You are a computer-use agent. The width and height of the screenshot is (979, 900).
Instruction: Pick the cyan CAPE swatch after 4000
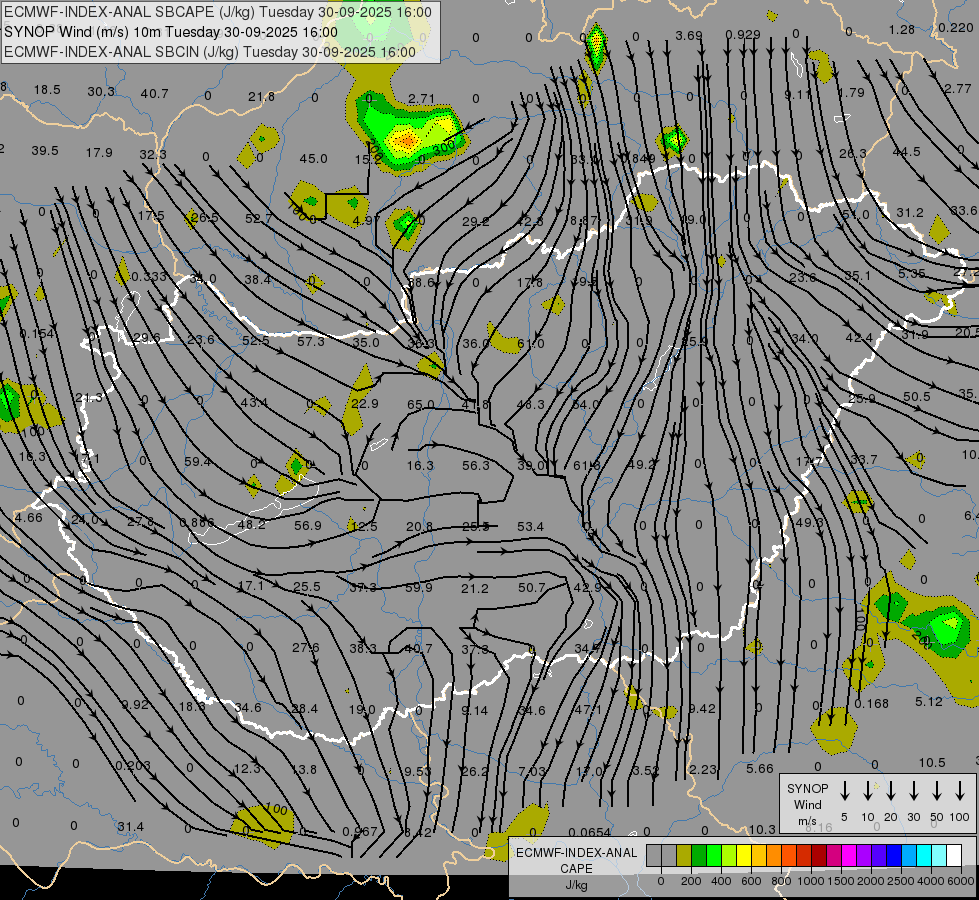pos(939,855)
